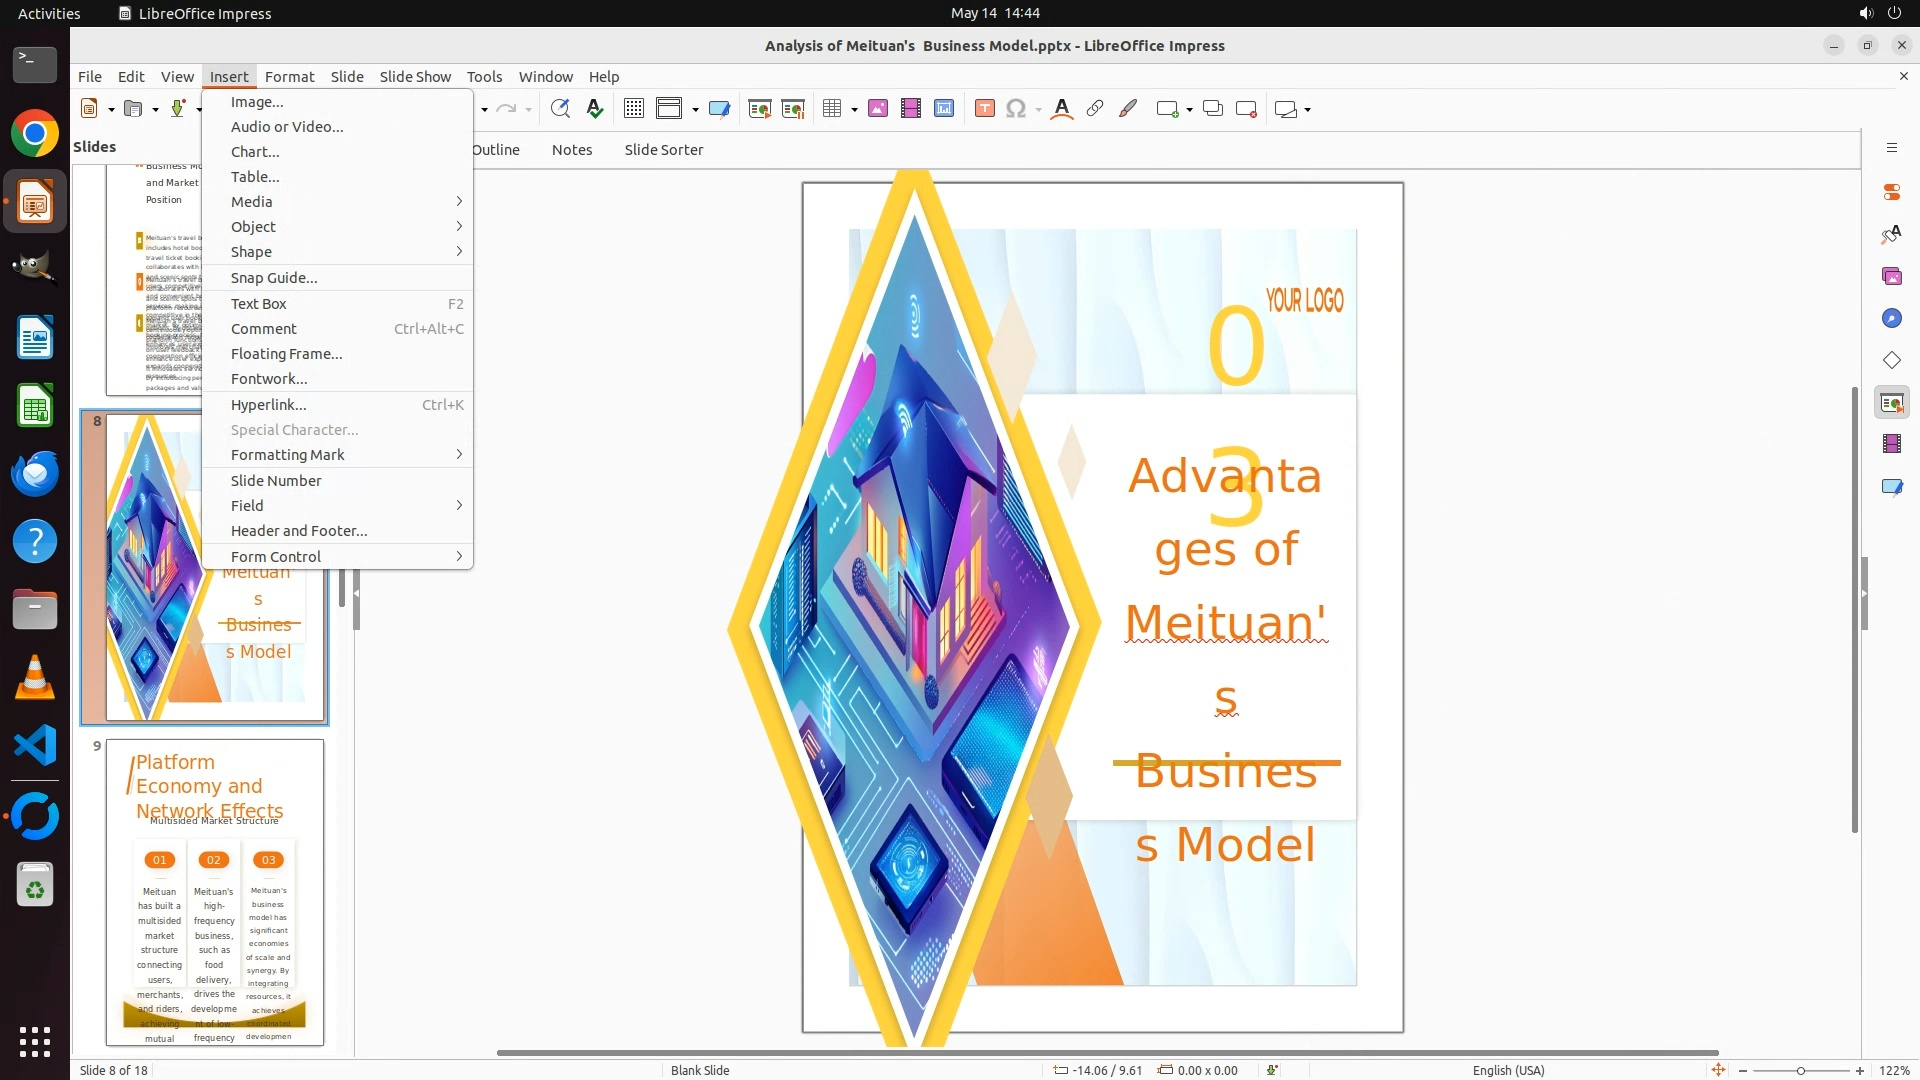Toggle the Display Grid toolbar button
The height and width of the screenshot is (1080, 1920).
tap(633, 109)
